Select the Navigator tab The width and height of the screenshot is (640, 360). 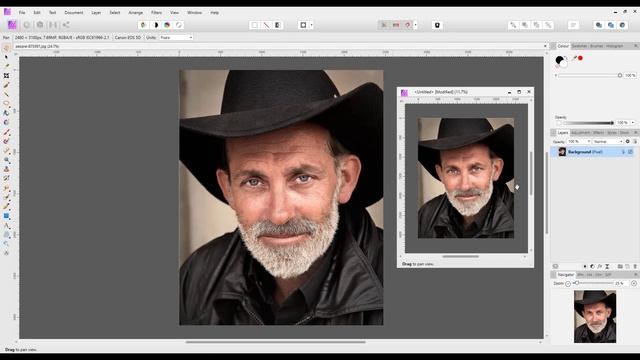(x=566, y=275)
